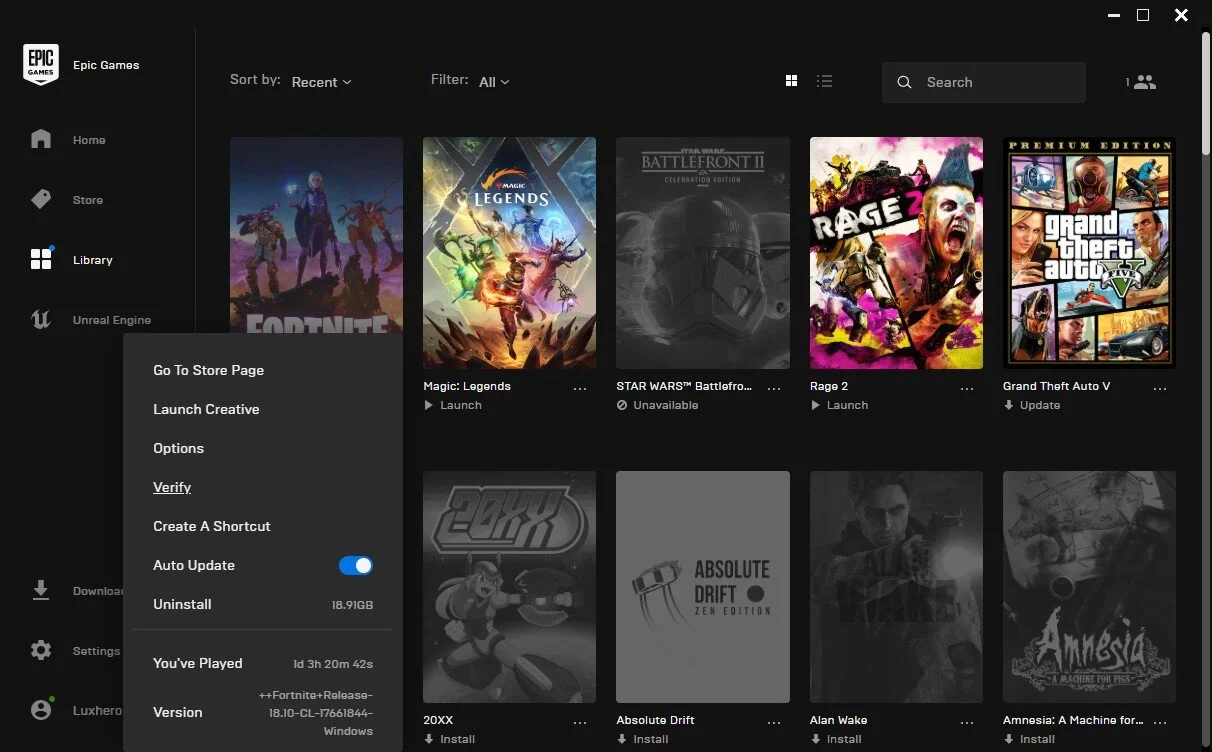Choose Go To Store Page
Image resolution: width=1212 pixels, height=752 pixels.
point(208,370)
